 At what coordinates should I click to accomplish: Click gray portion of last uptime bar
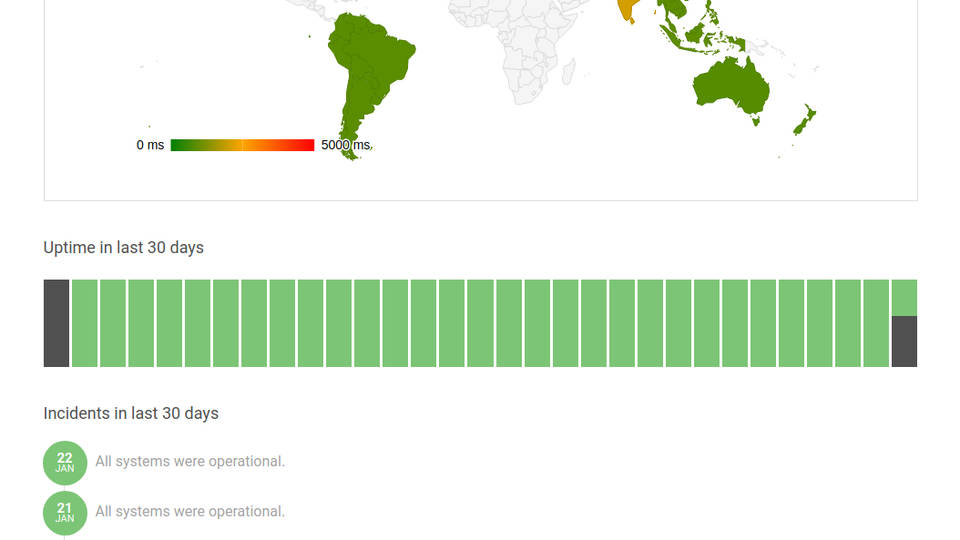[x=904, y=341]
